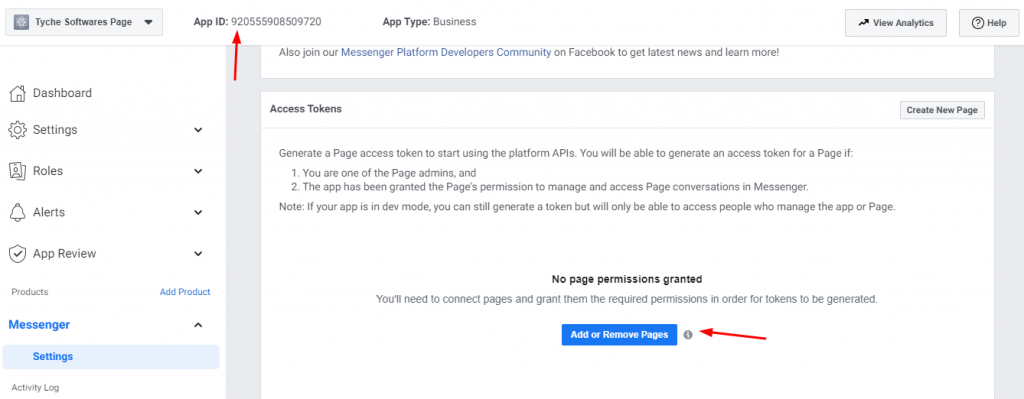Click the App Type: Business label
This screenshot has width=1024, height=399.
click(429, 22)
